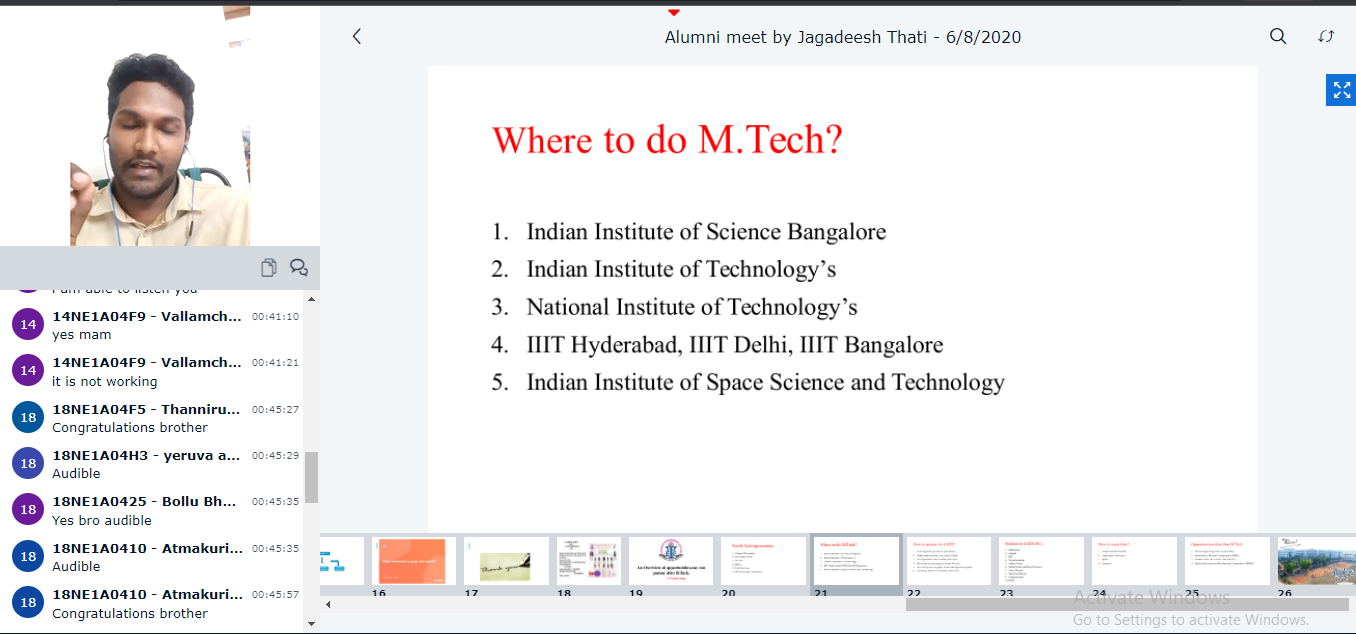Click sender name '18NE1A04H3 - yeruva a...'
Viewport: 1356px width, 634px height.
(x=146, y=455)
